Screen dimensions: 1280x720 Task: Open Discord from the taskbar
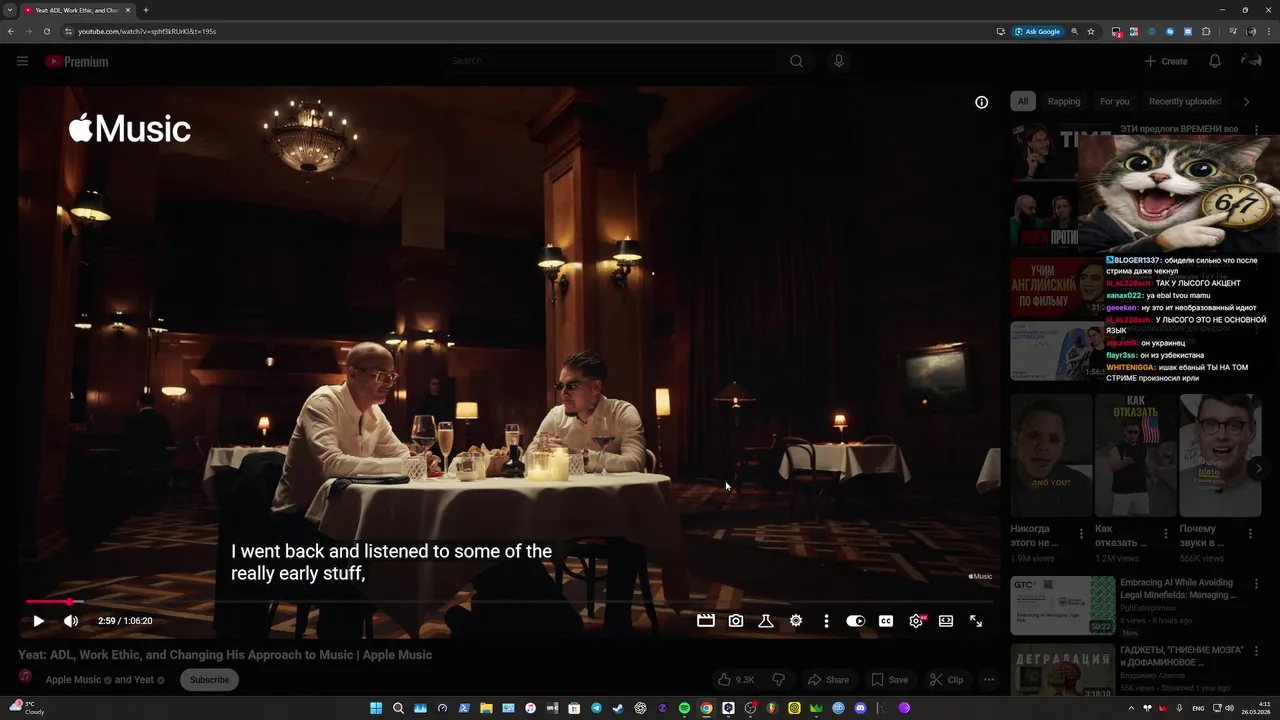[860, 708]
